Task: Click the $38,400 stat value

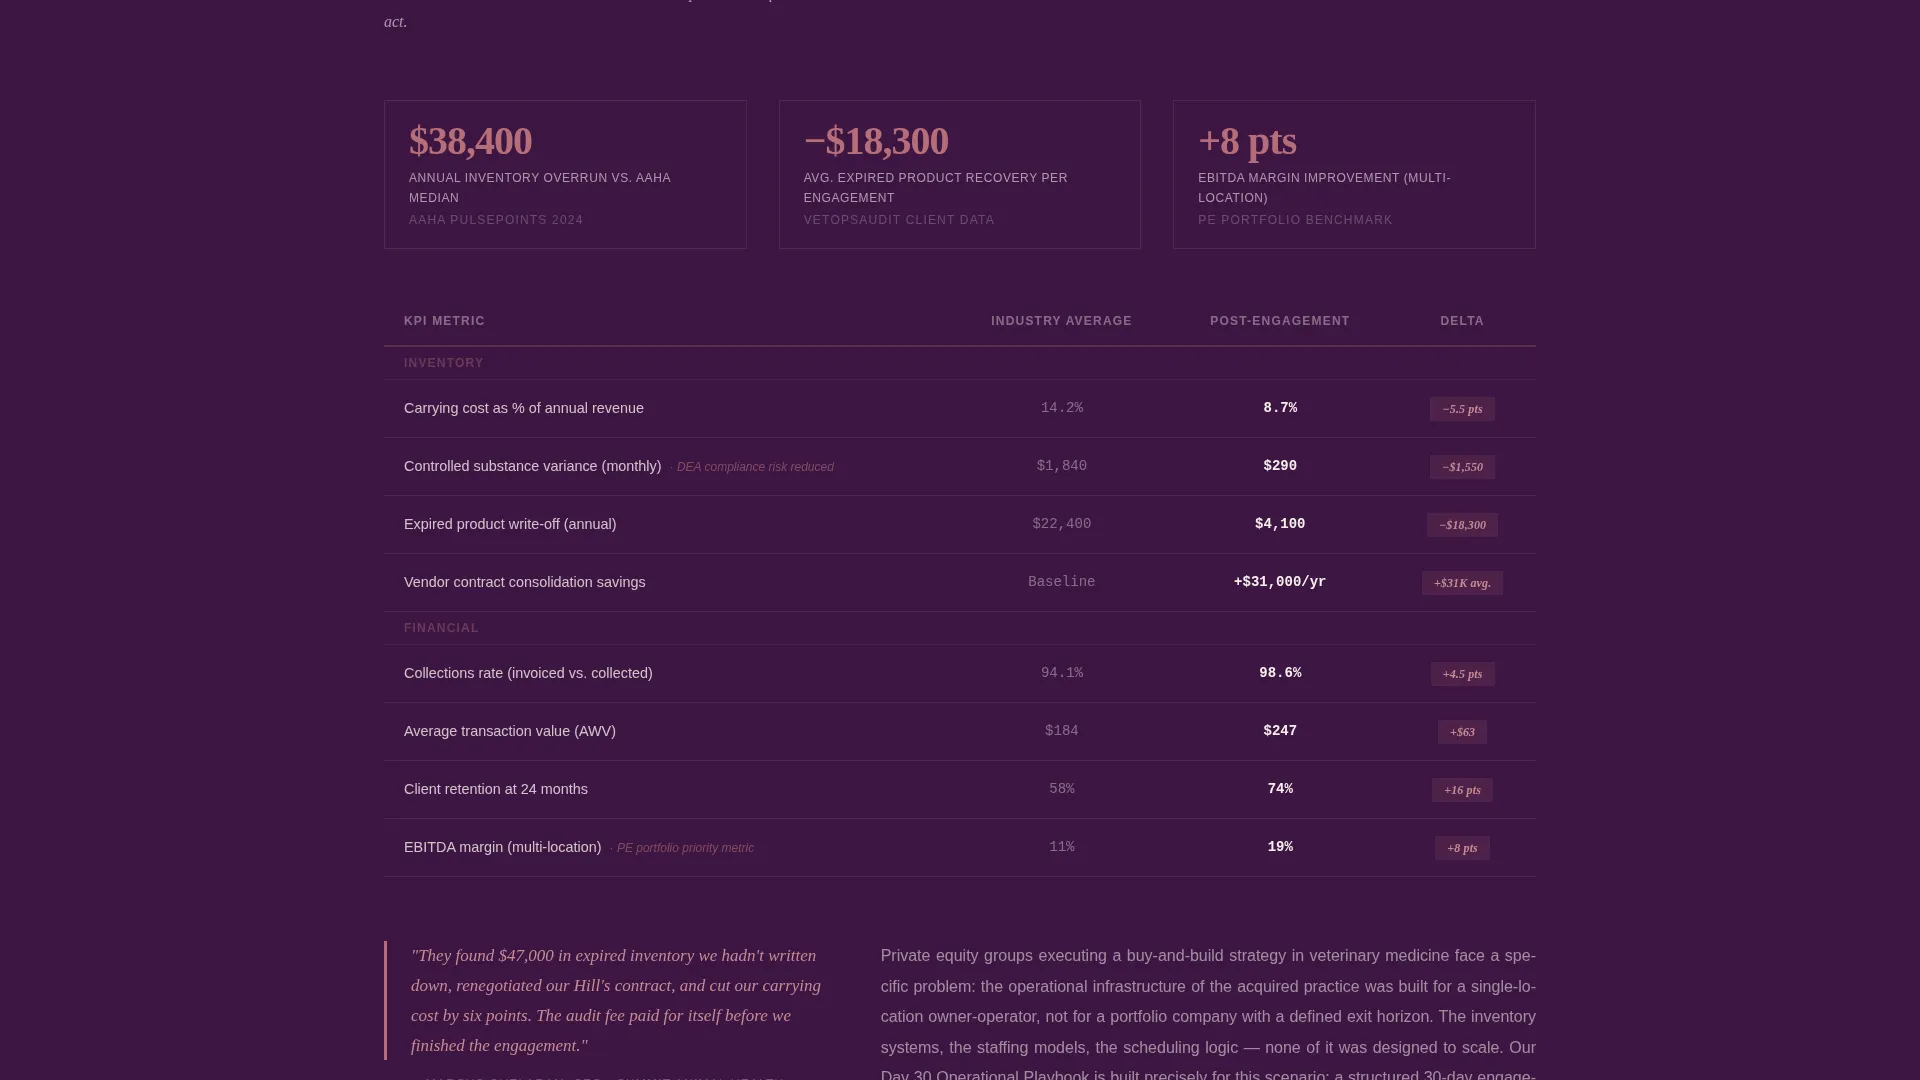Action: tap(470, 141)
